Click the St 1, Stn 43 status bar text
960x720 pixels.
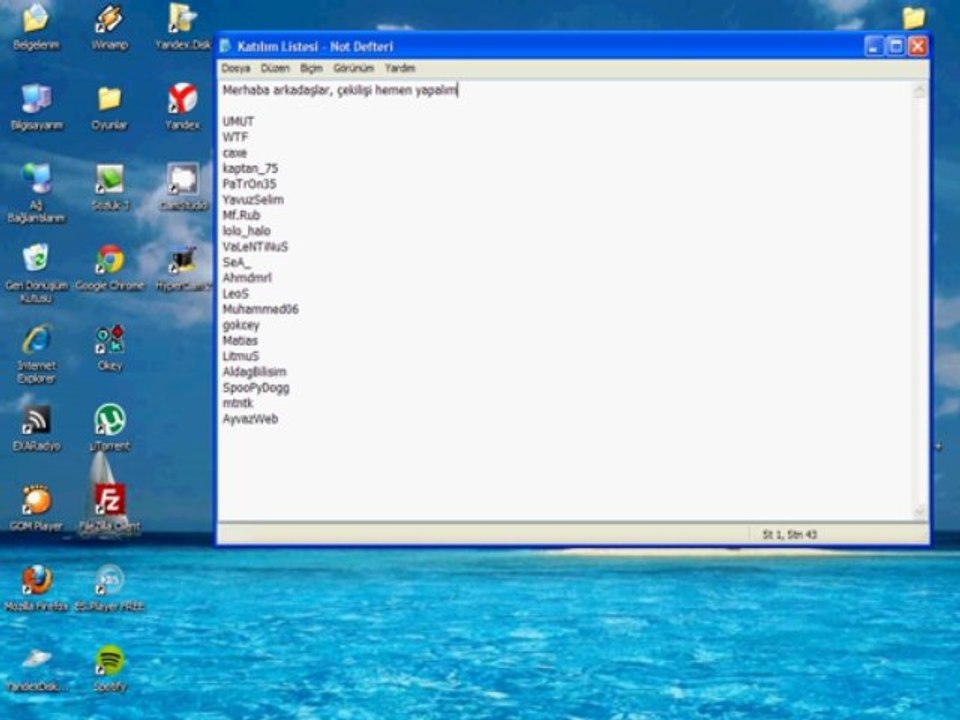click(x=790, y=534)
